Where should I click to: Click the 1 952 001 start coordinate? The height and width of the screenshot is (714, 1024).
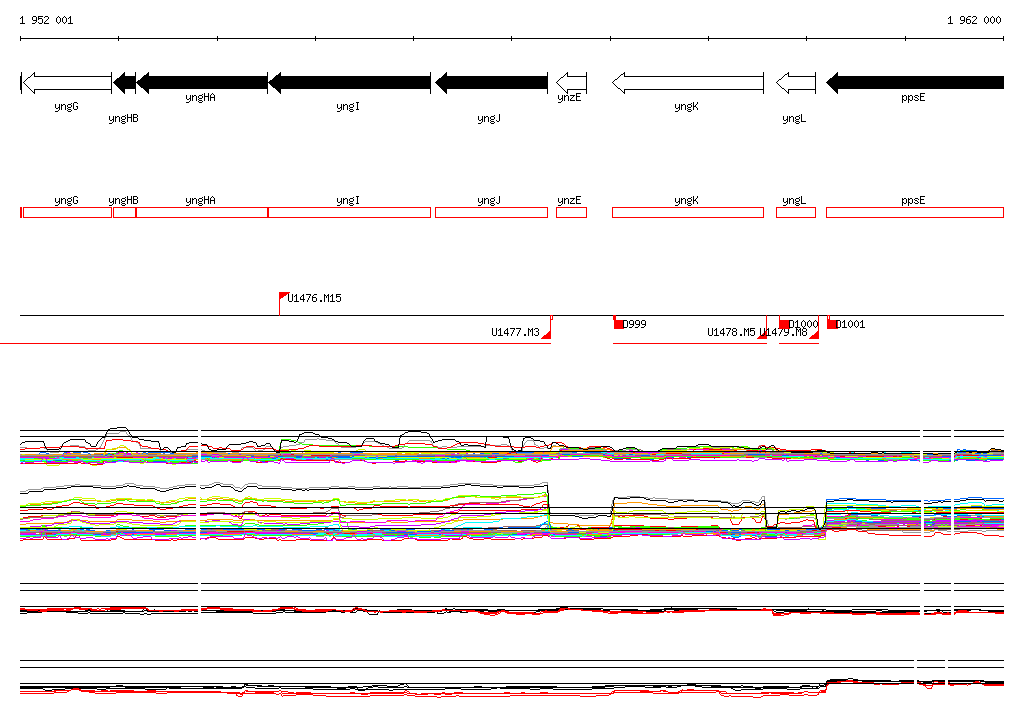(46, 20)
